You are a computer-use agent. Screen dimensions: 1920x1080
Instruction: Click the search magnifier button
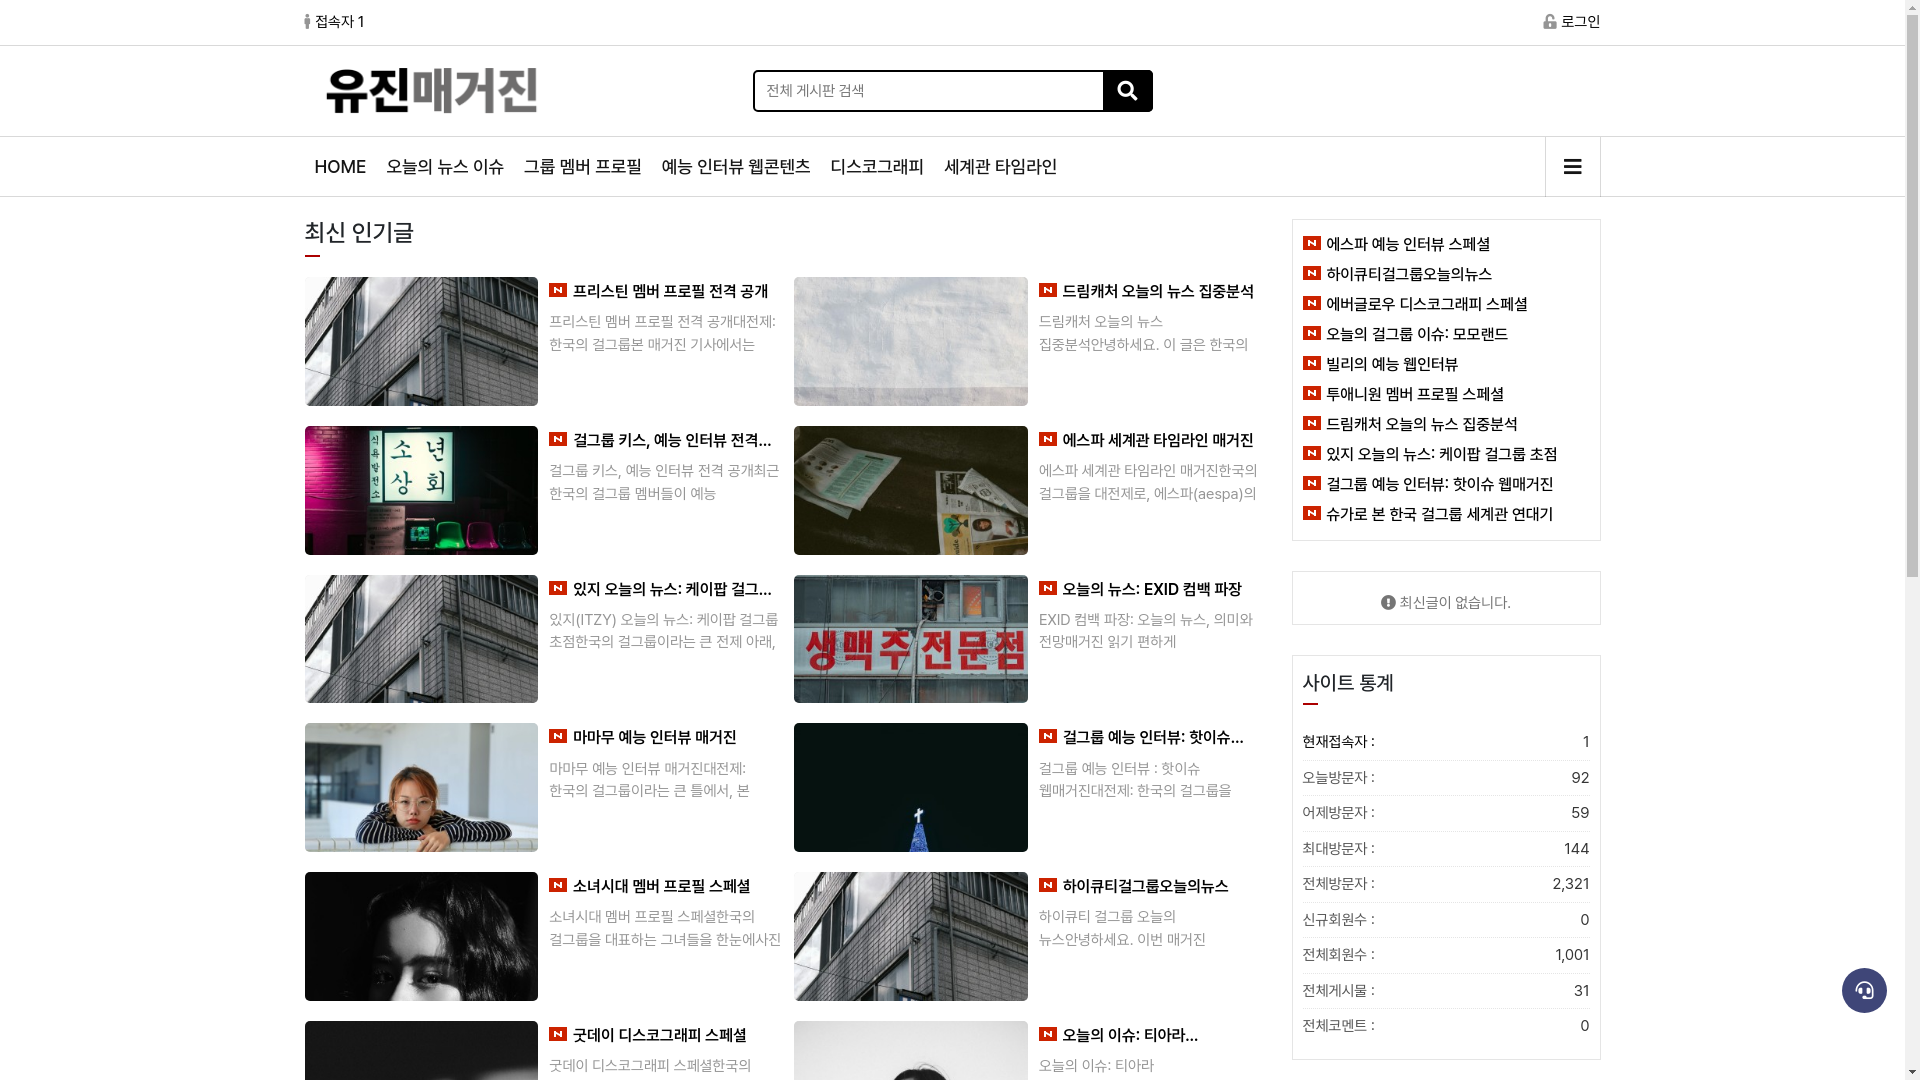pyautogui.click(x=1127, y=91)
